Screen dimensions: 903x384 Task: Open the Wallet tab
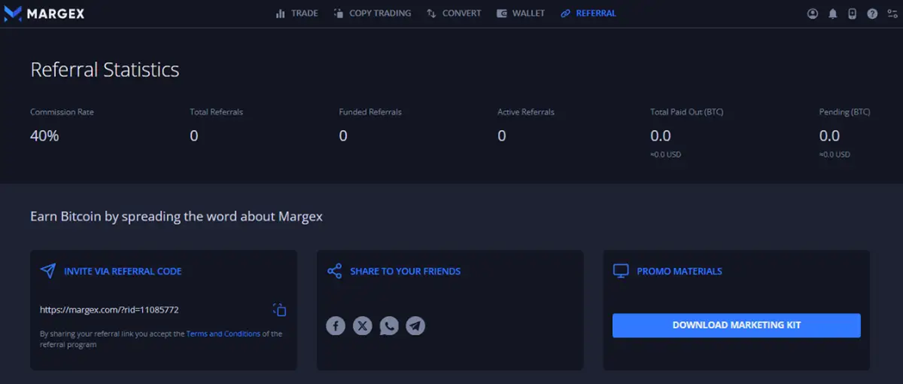pyautogui.click(x=521, y=13)
